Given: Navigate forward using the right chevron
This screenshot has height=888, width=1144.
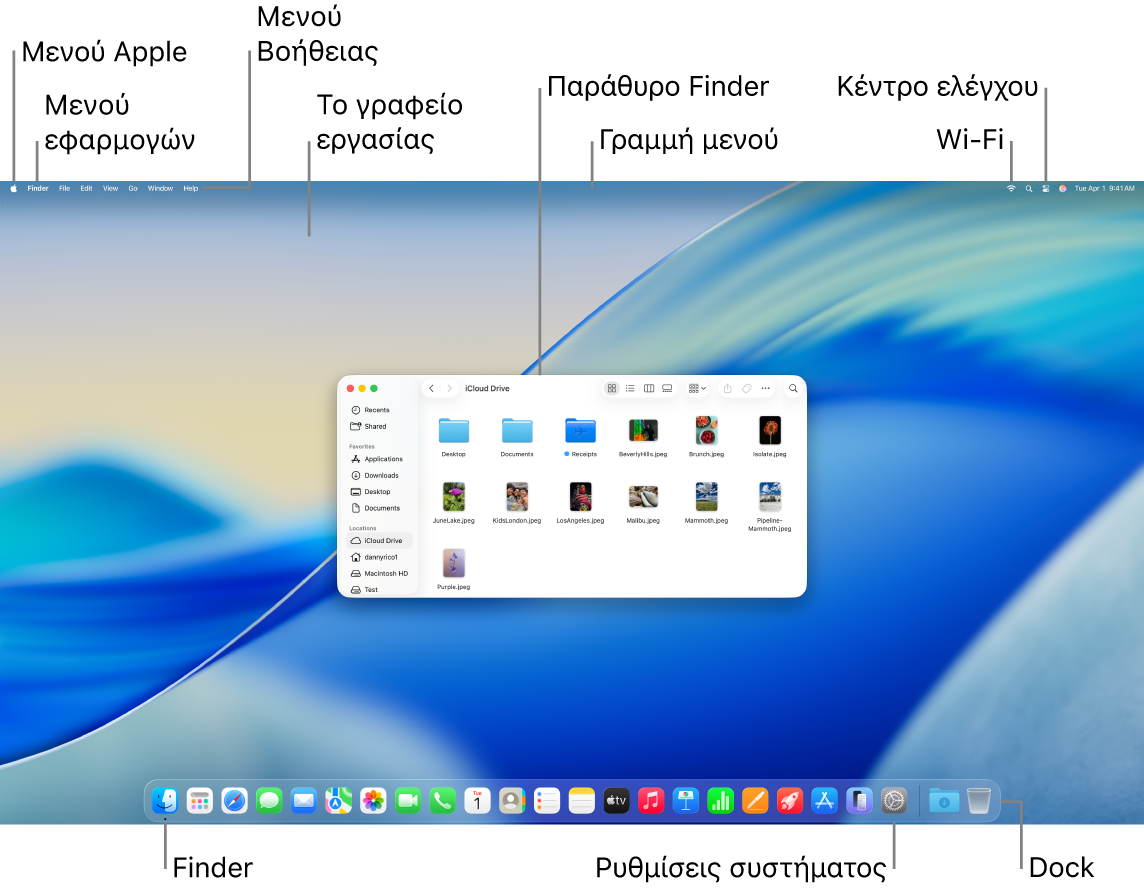Looking at the screenshot, I should (449, 388).
